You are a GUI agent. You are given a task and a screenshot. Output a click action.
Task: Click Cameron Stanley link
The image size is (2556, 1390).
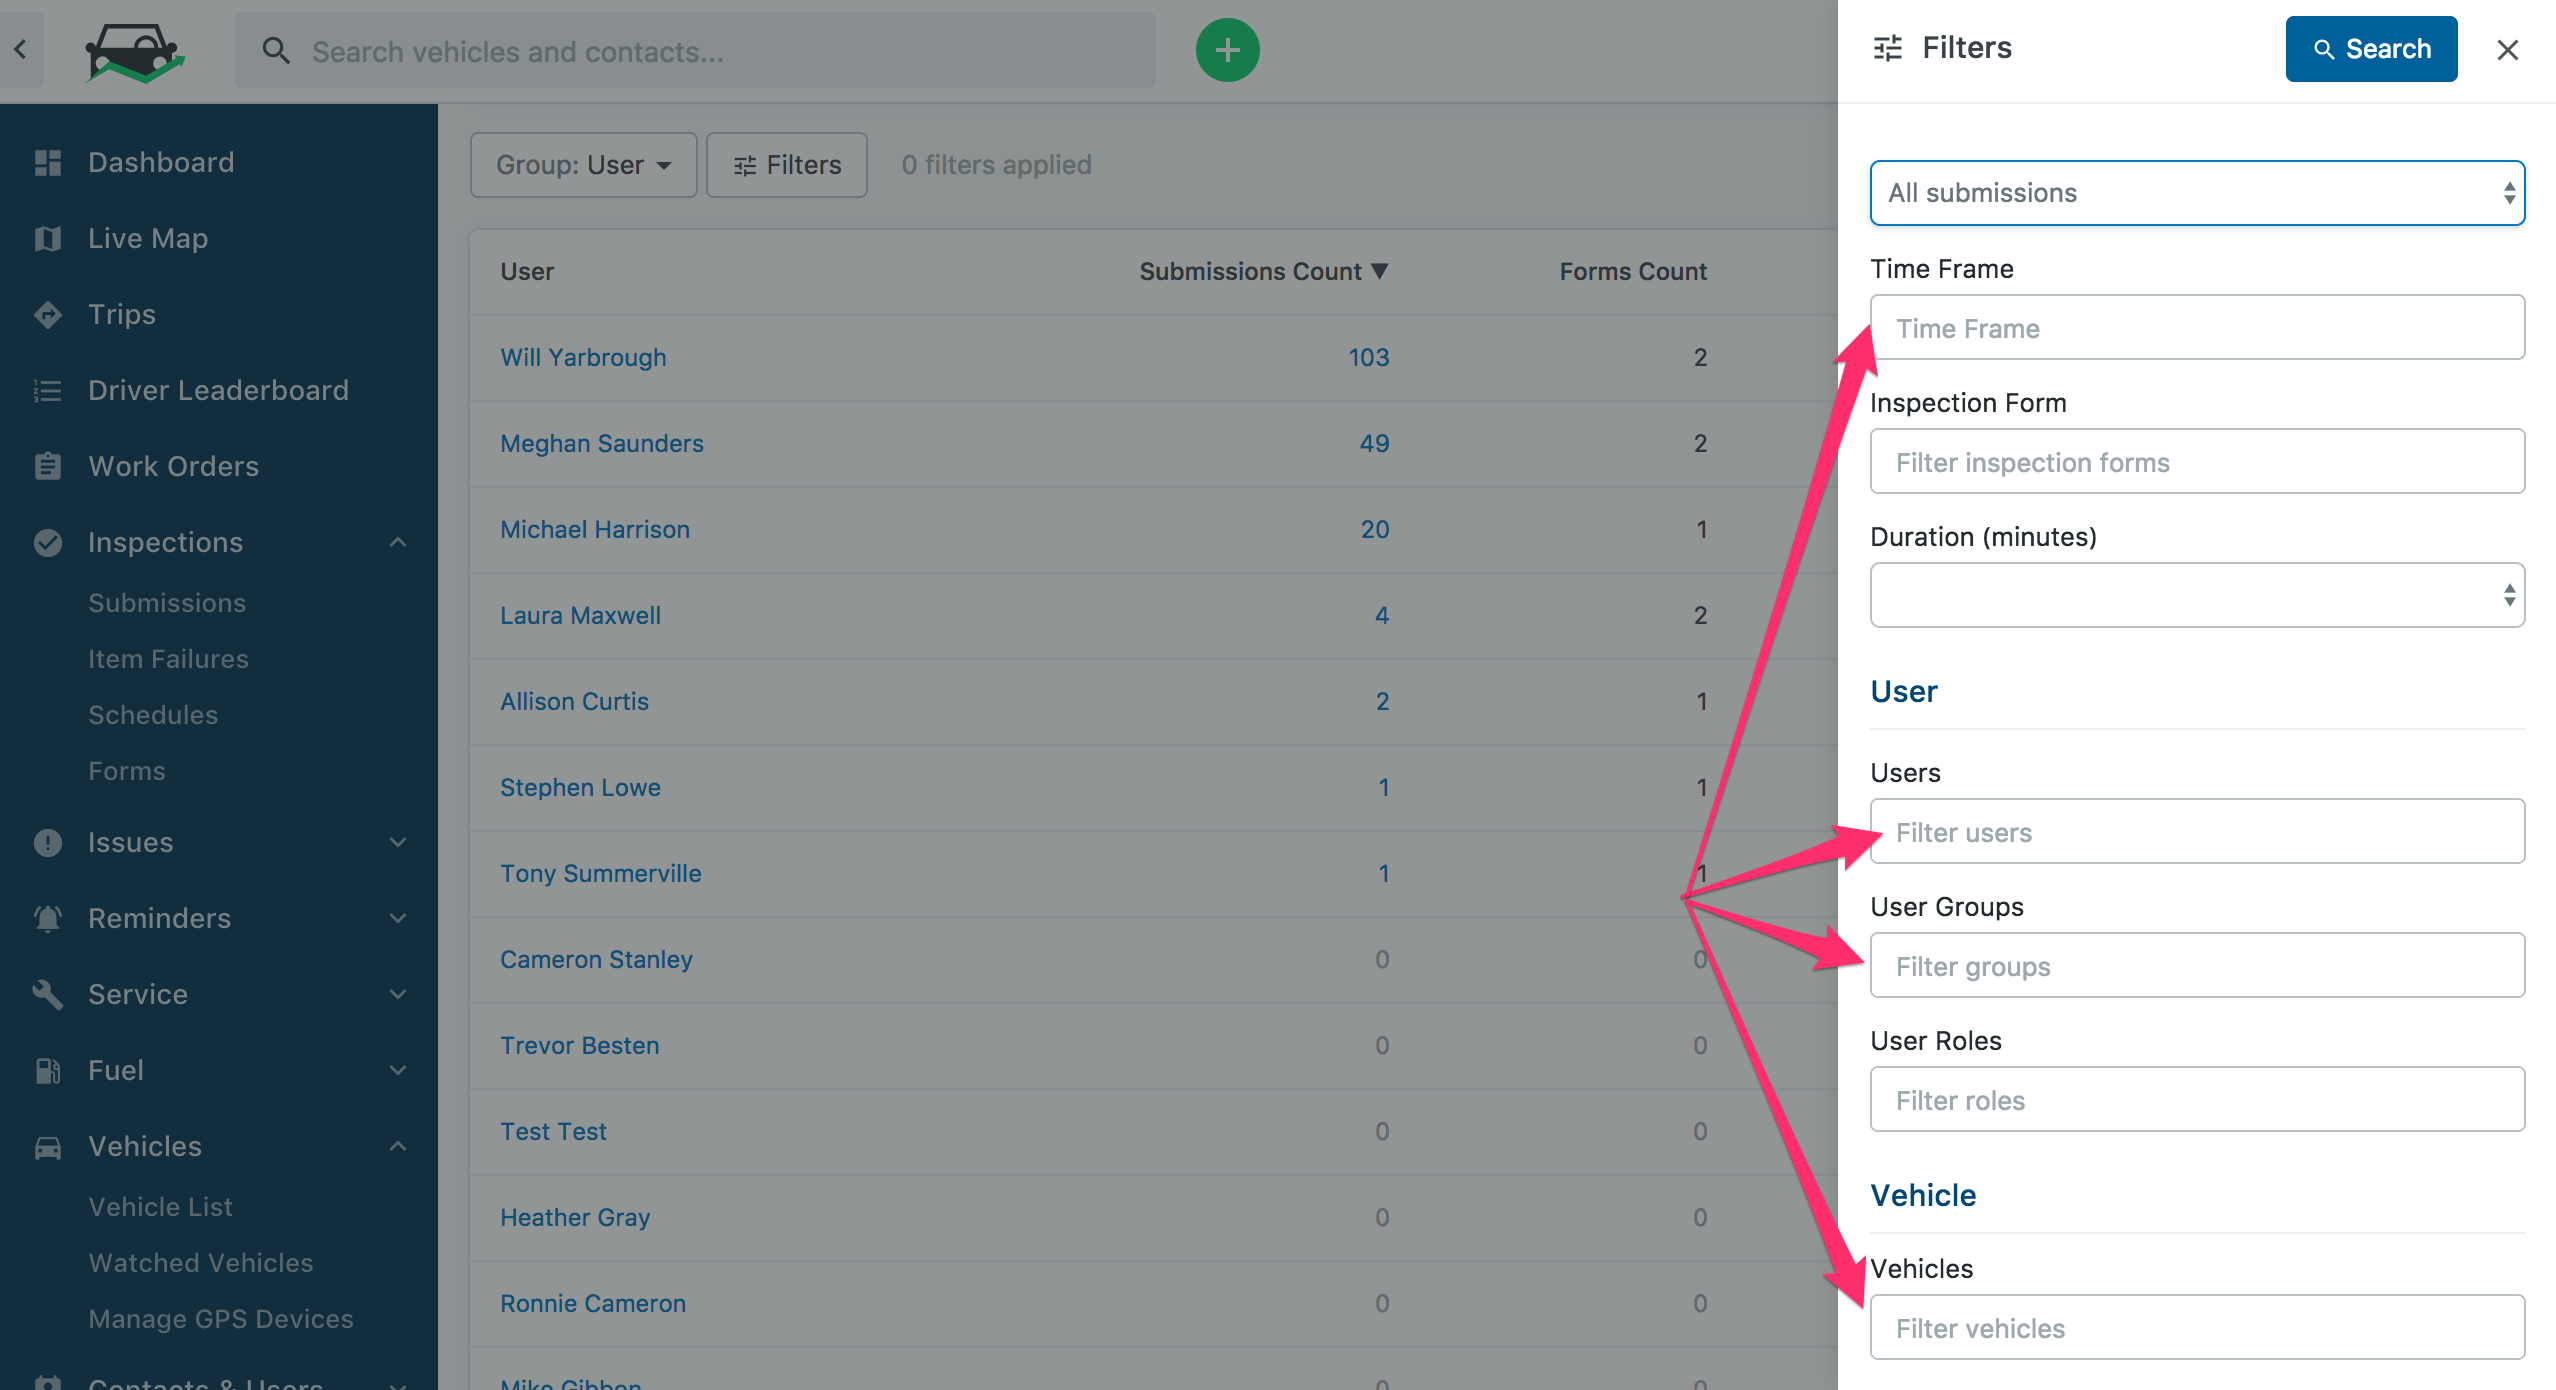coord(597,959)
